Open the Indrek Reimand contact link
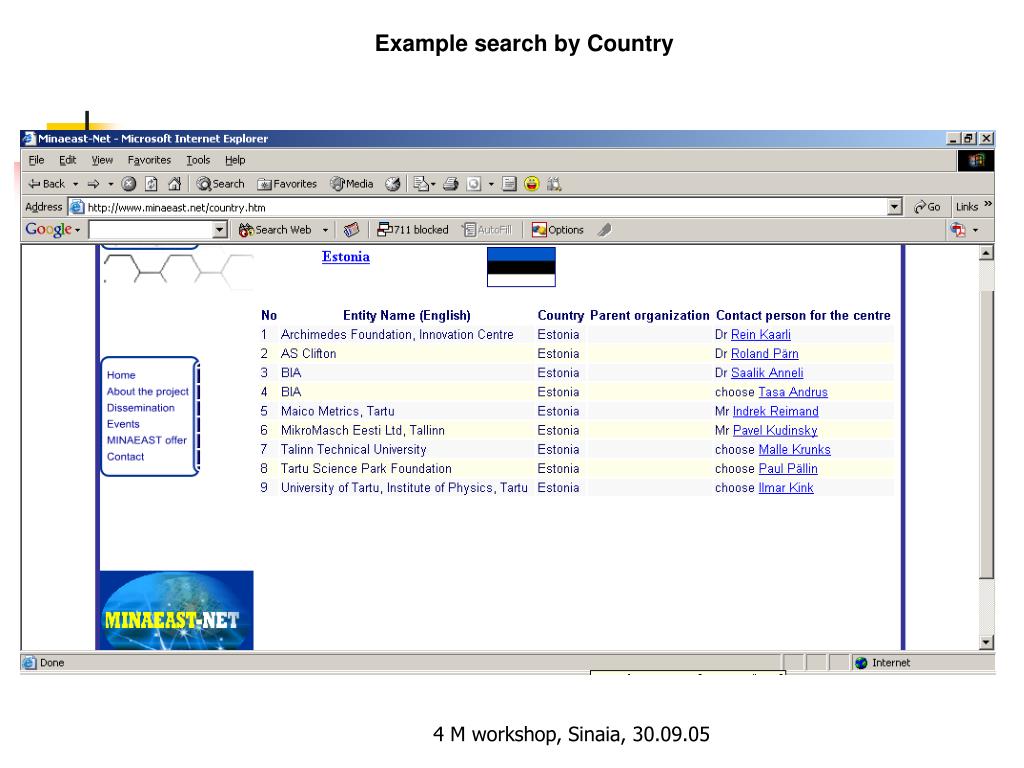The width and height of the screenshot is (1024, 768). 775,411
